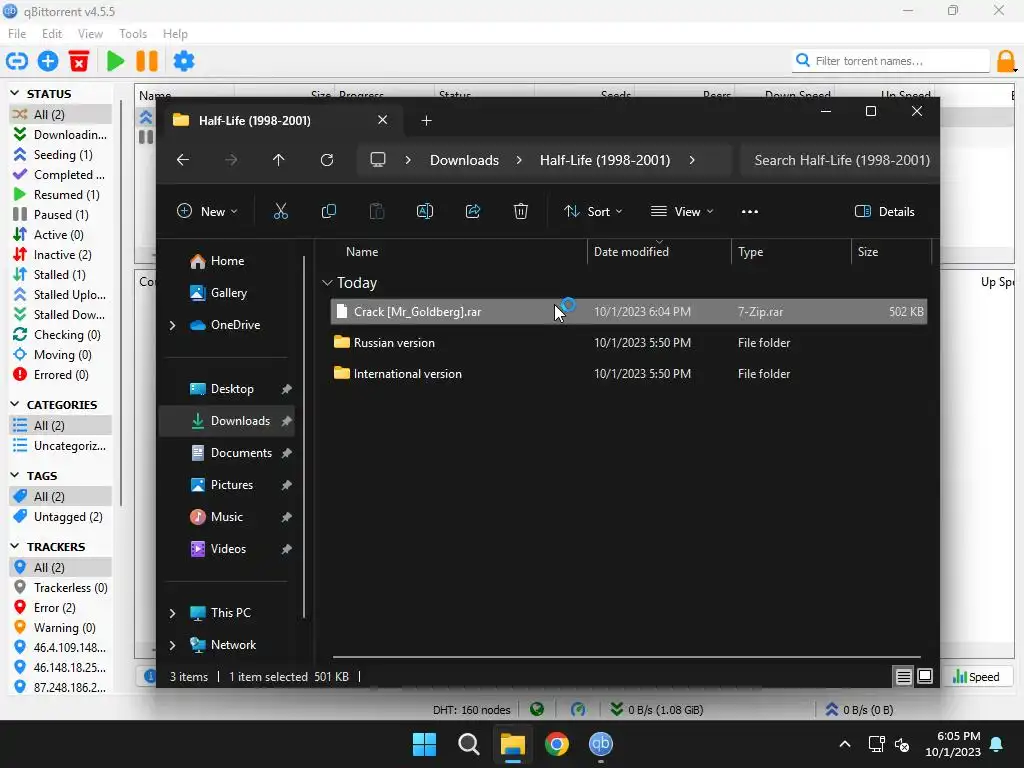Image resolution: width=1024 pixels, height=768 pixels.
Task: Toggle the Details pane button
Action: (x=885, y=212)
